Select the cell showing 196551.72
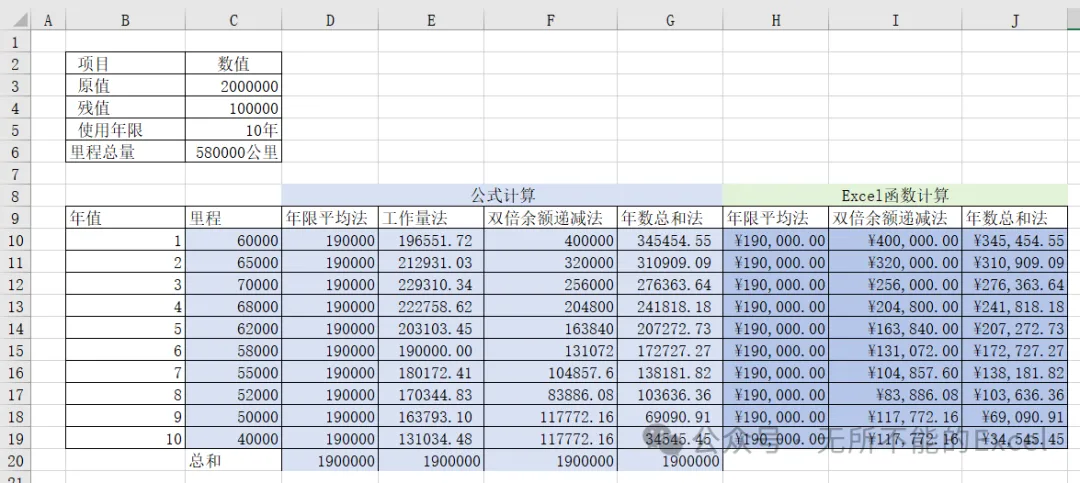 tap(431, 240)
